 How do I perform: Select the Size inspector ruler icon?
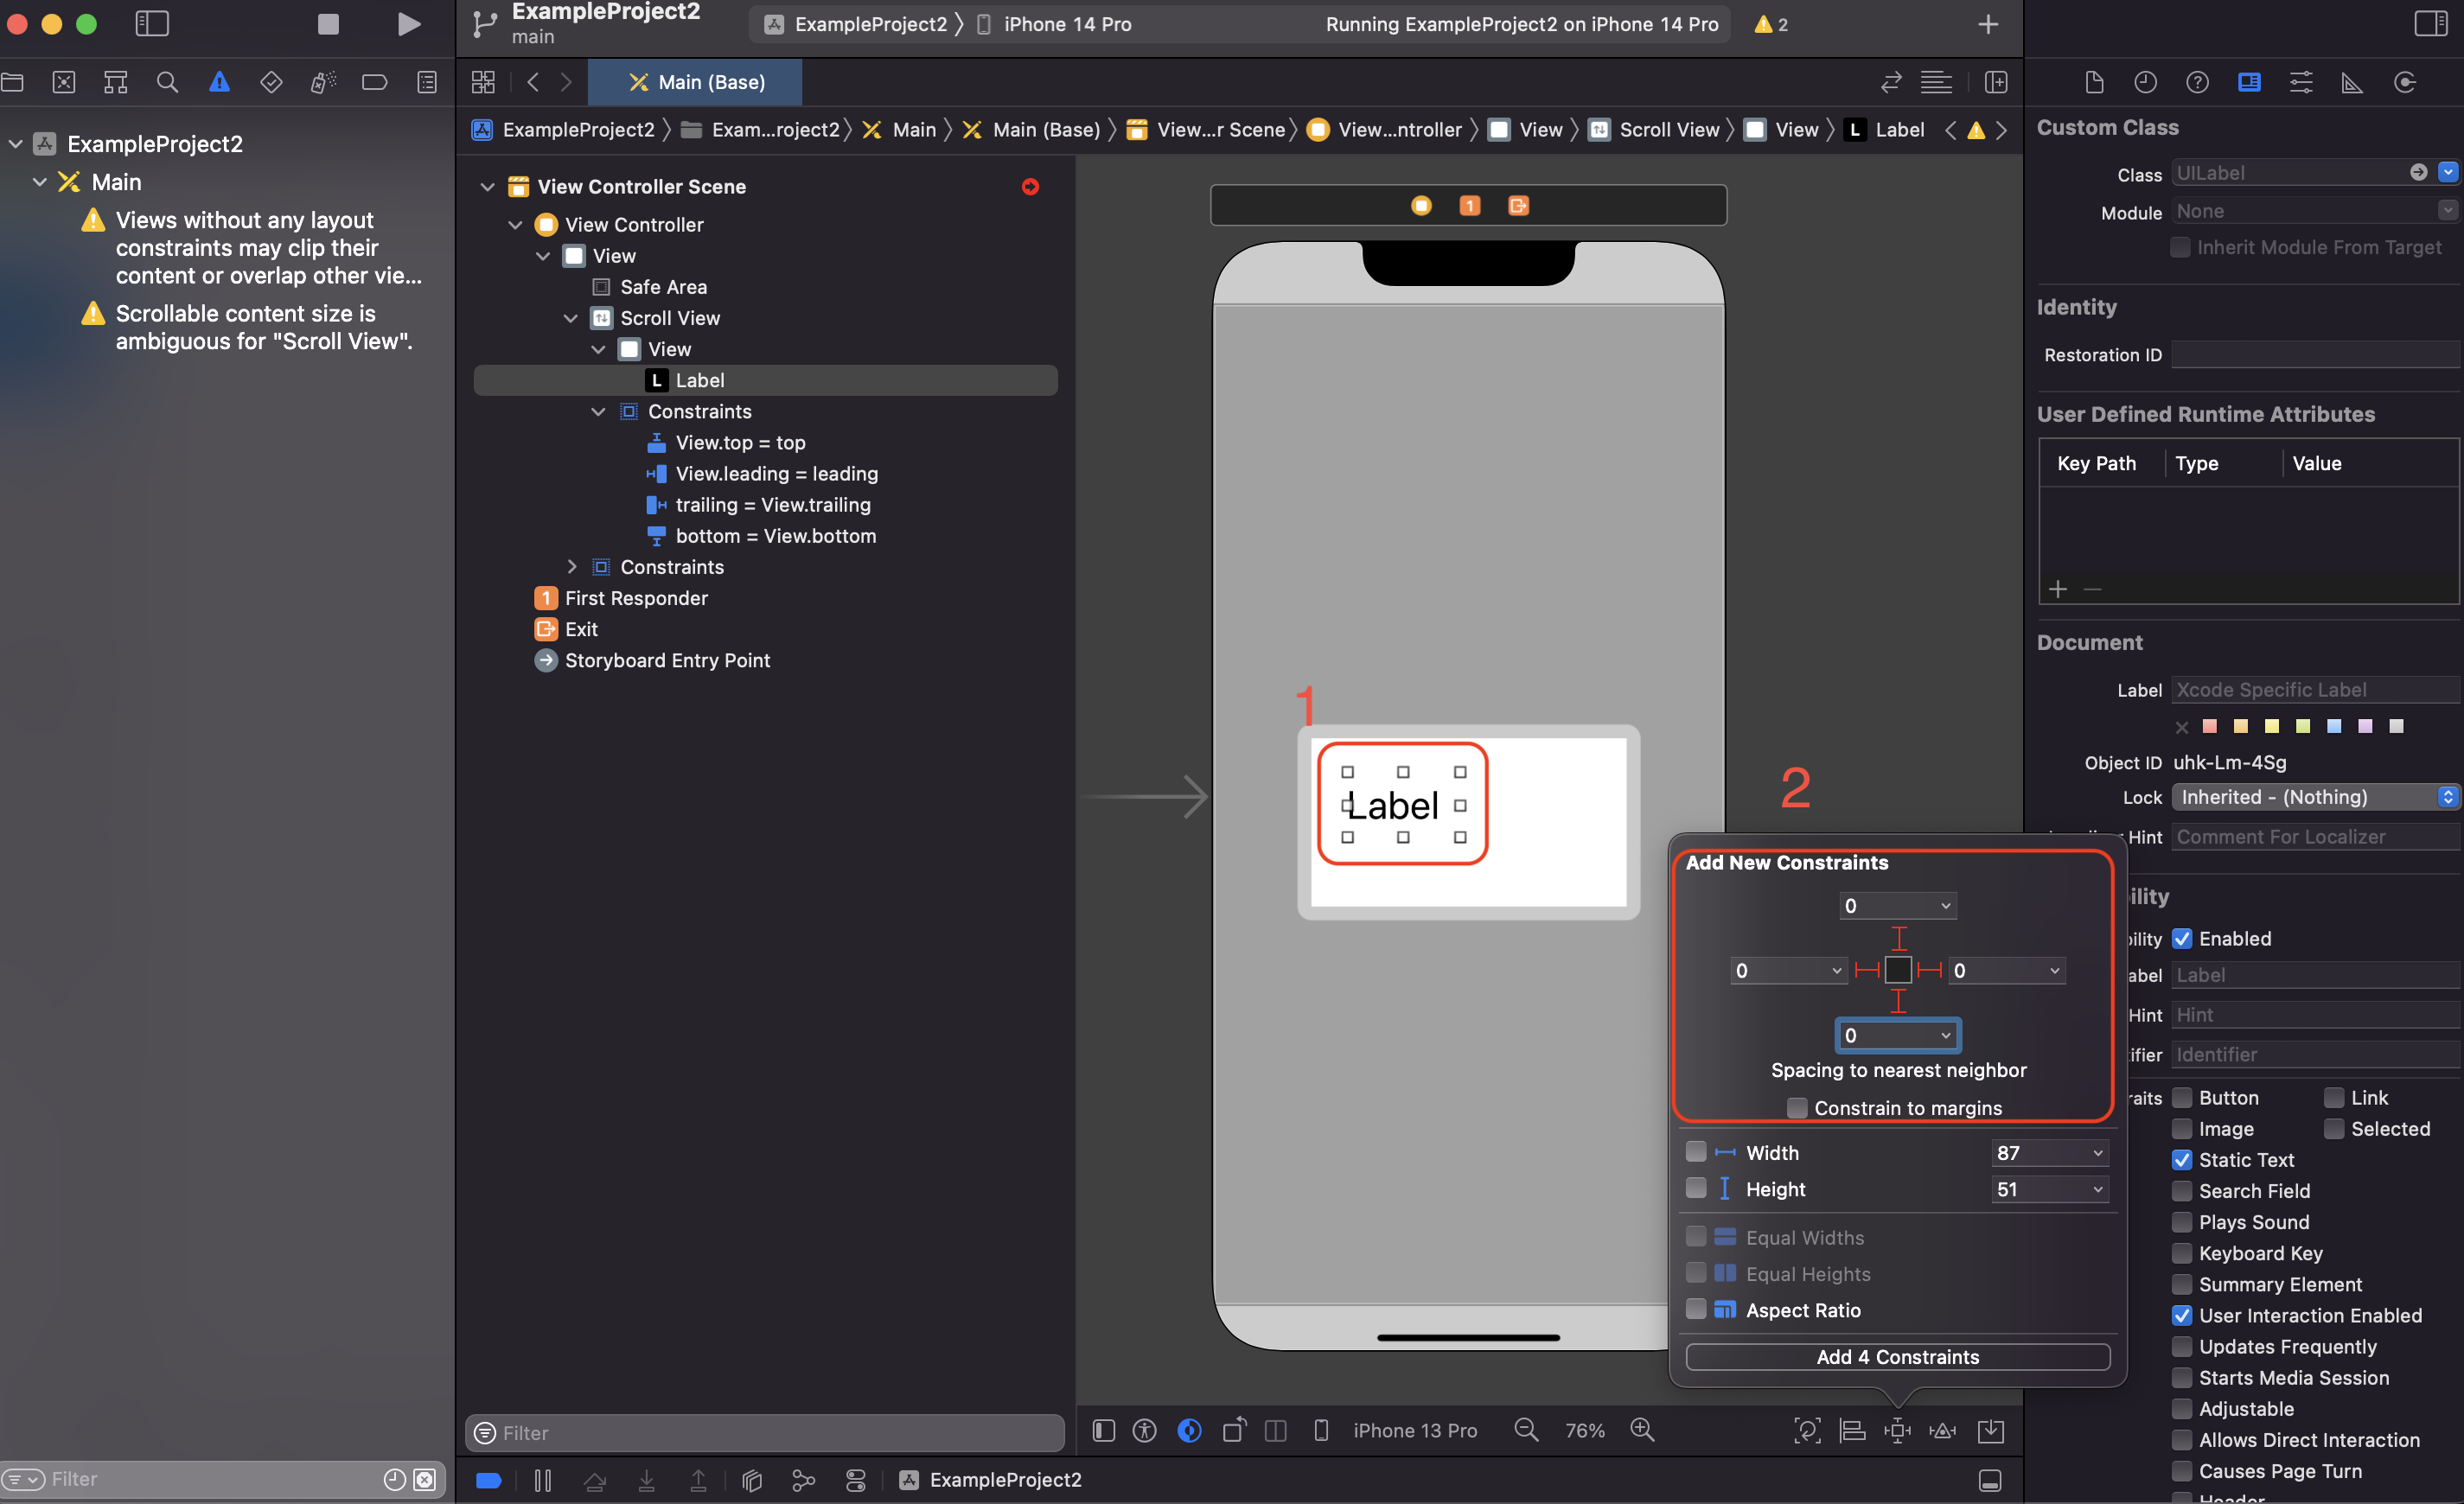click(x=2352, y=82)
